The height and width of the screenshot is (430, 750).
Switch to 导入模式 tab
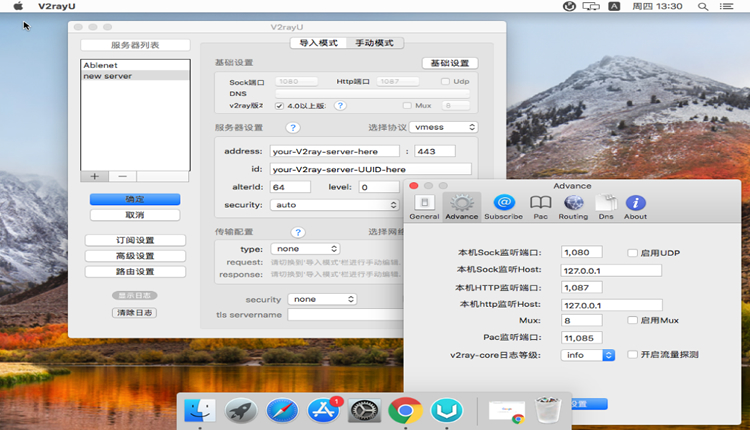click(x=319, y=43)
